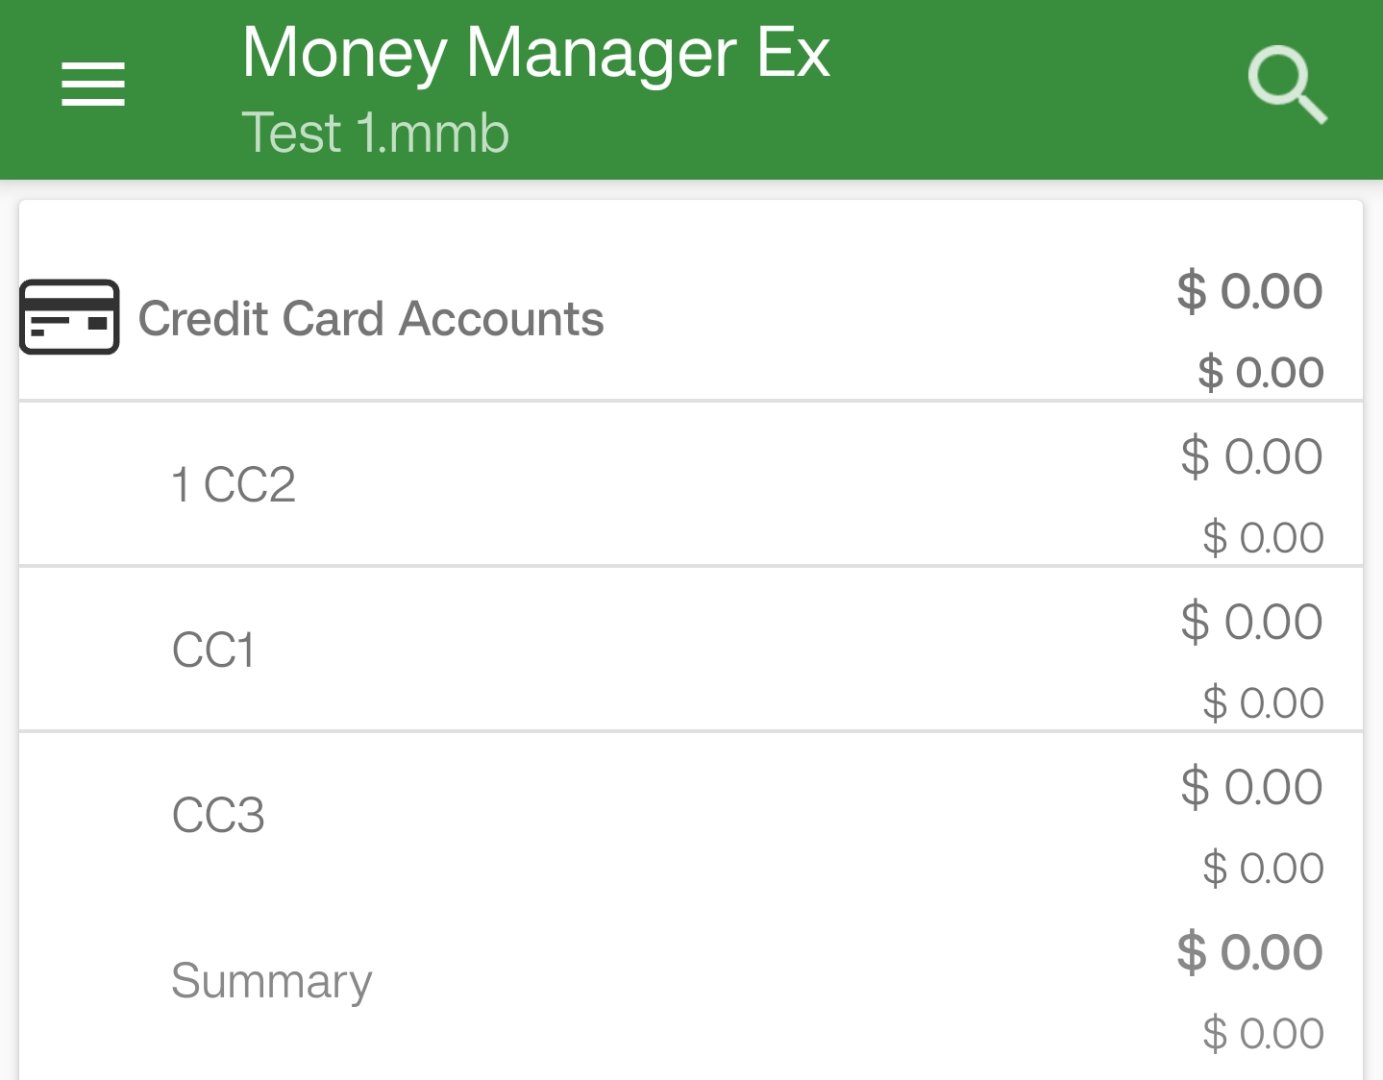Tap the CC3 lower reconciled amount

click(1263, 868)
